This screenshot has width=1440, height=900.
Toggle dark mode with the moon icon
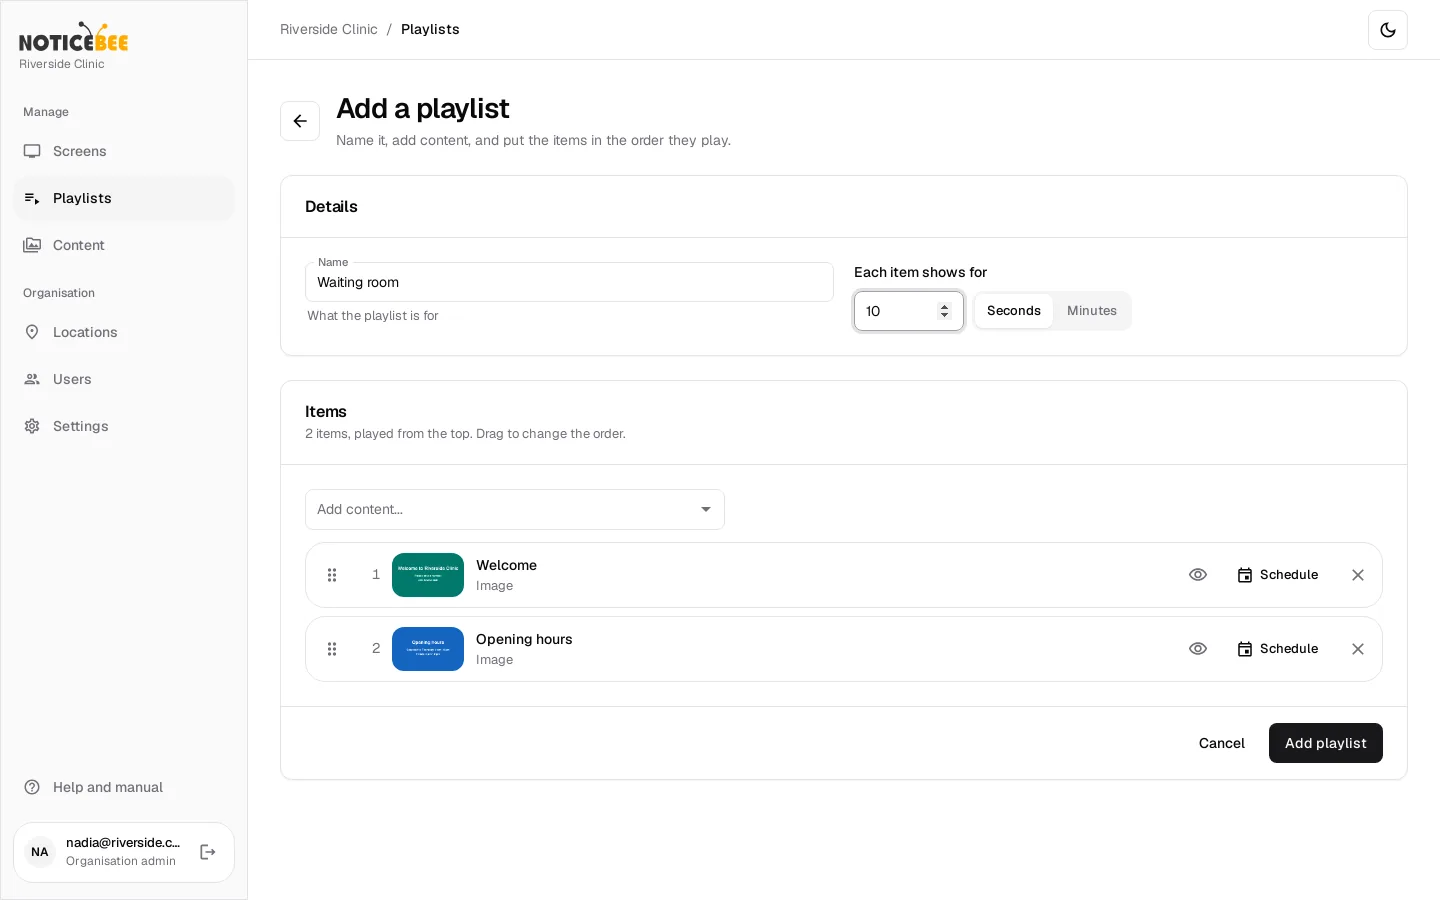click(x=1388, y=30)
